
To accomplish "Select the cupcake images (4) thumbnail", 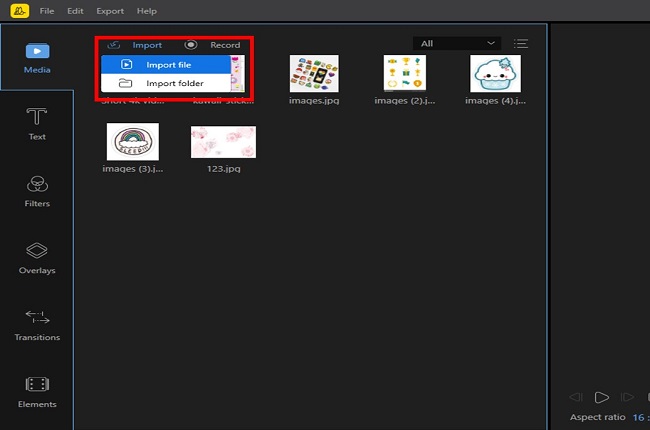I will [x=496, y=73].
